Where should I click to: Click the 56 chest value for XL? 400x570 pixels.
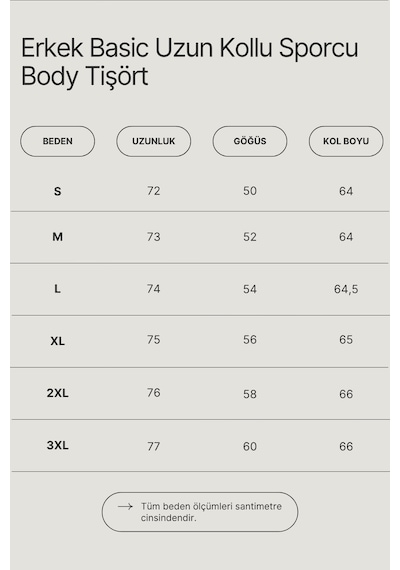click(x=250, y=340)
